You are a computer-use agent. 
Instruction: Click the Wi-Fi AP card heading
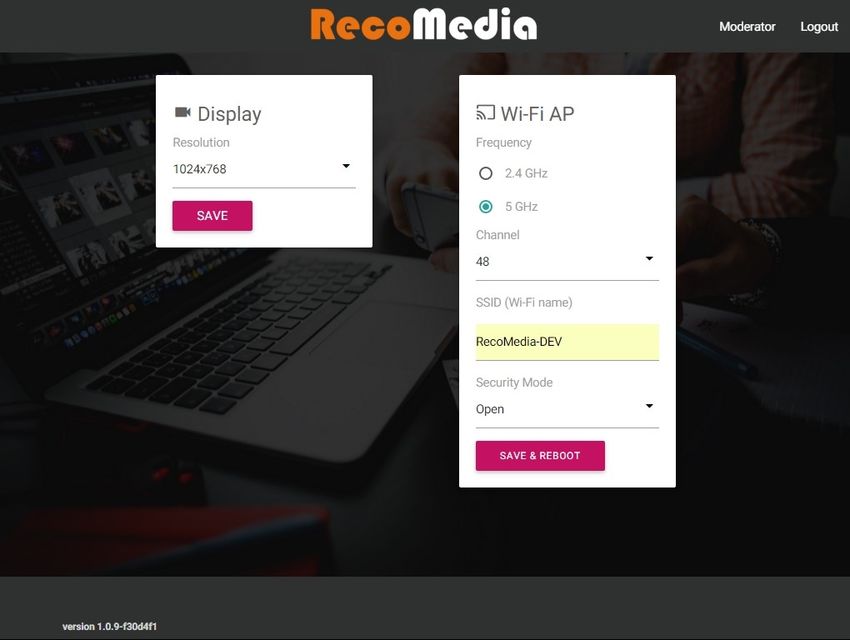pos(537,113)
